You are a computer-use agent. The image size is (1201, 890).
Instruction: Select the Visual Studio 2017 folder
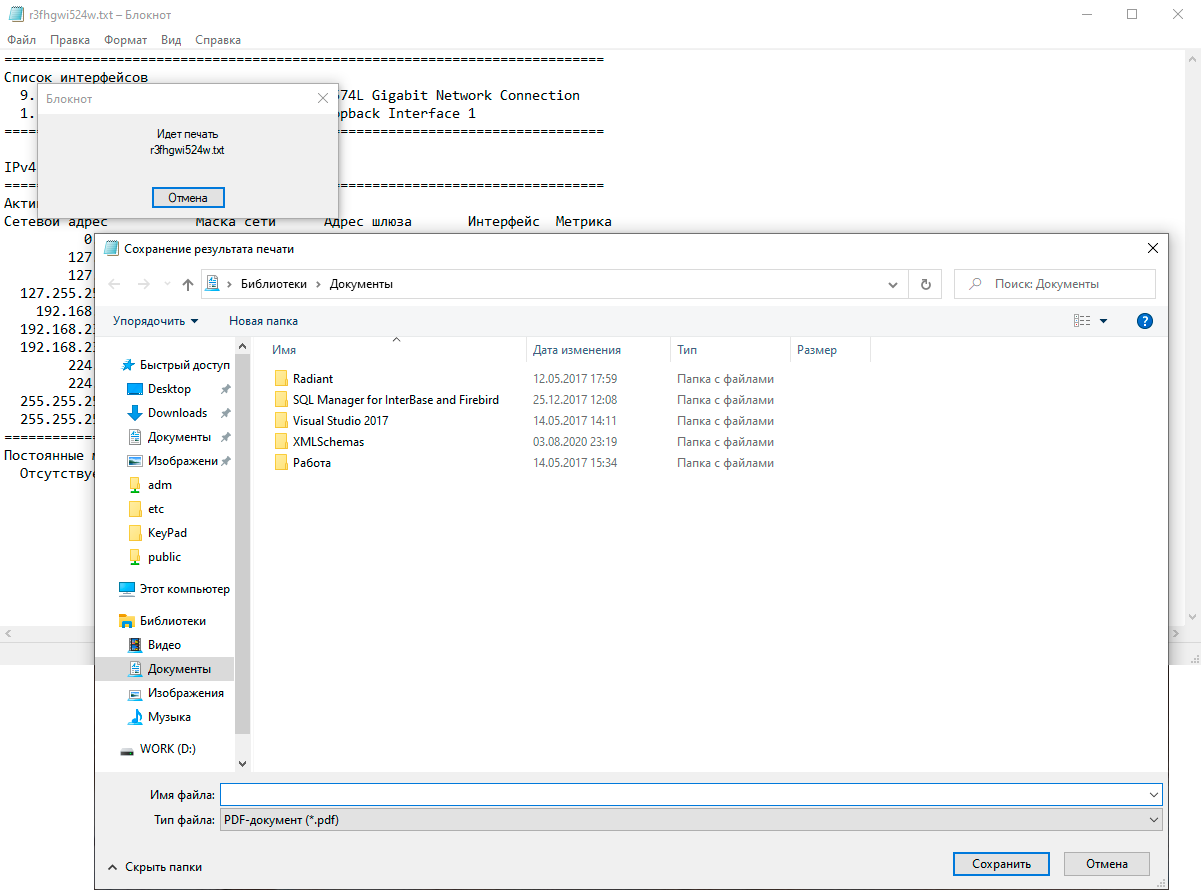(340, 421)
